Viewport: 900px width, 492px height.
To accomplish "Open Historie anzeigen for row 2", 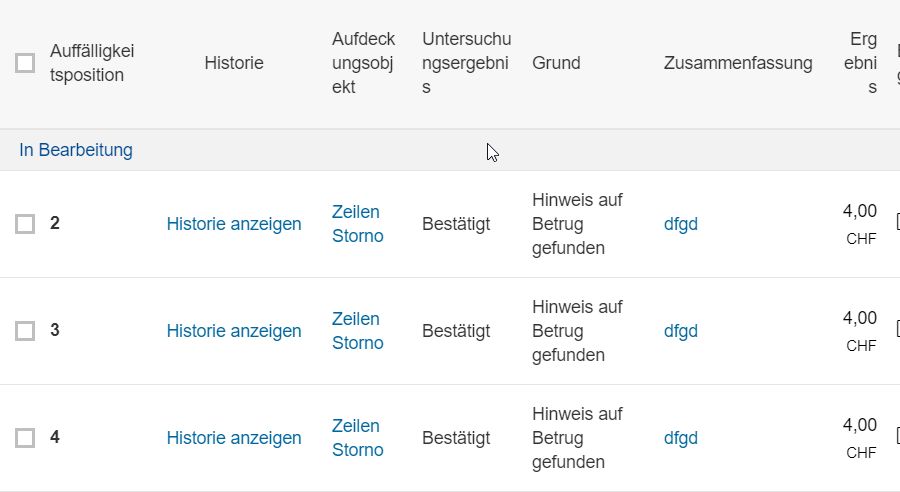I will click(234, 224).
